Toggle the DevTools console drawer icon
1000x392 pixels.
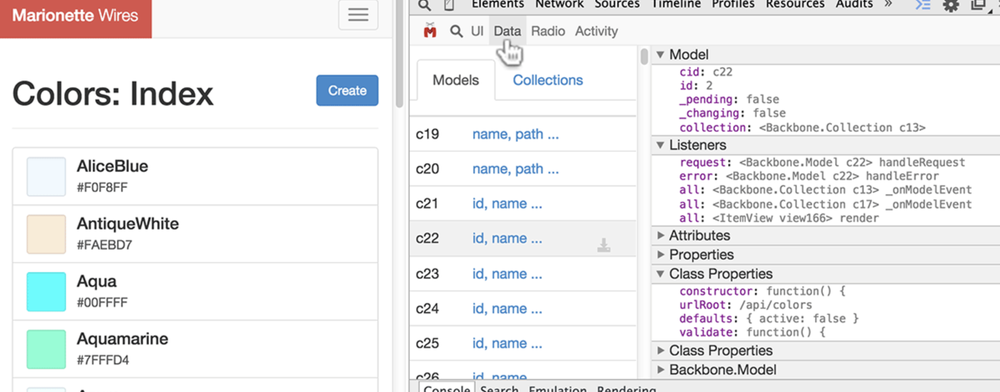923,5
